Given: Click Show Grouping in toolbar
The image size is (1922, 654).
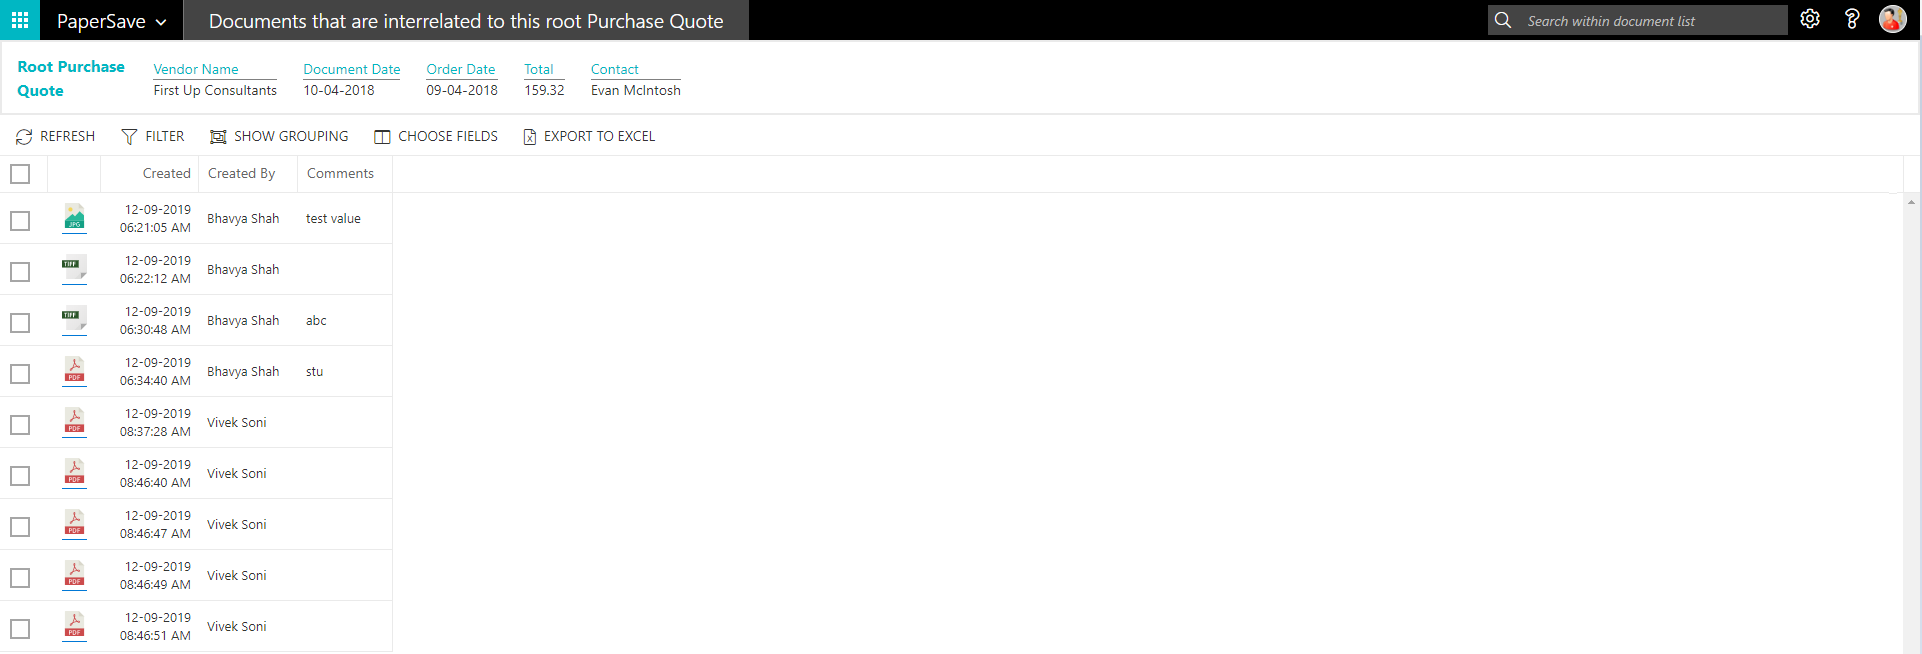Looking at the screenshot, I should tap(279, 136).
